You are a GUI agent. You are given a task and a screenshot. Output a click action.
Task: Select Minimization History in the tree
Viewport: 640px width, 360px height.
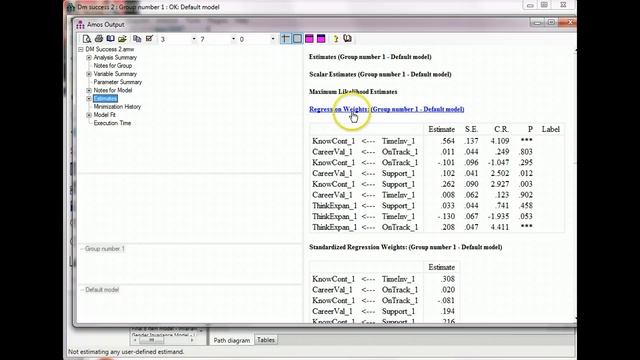click(117, 107)
